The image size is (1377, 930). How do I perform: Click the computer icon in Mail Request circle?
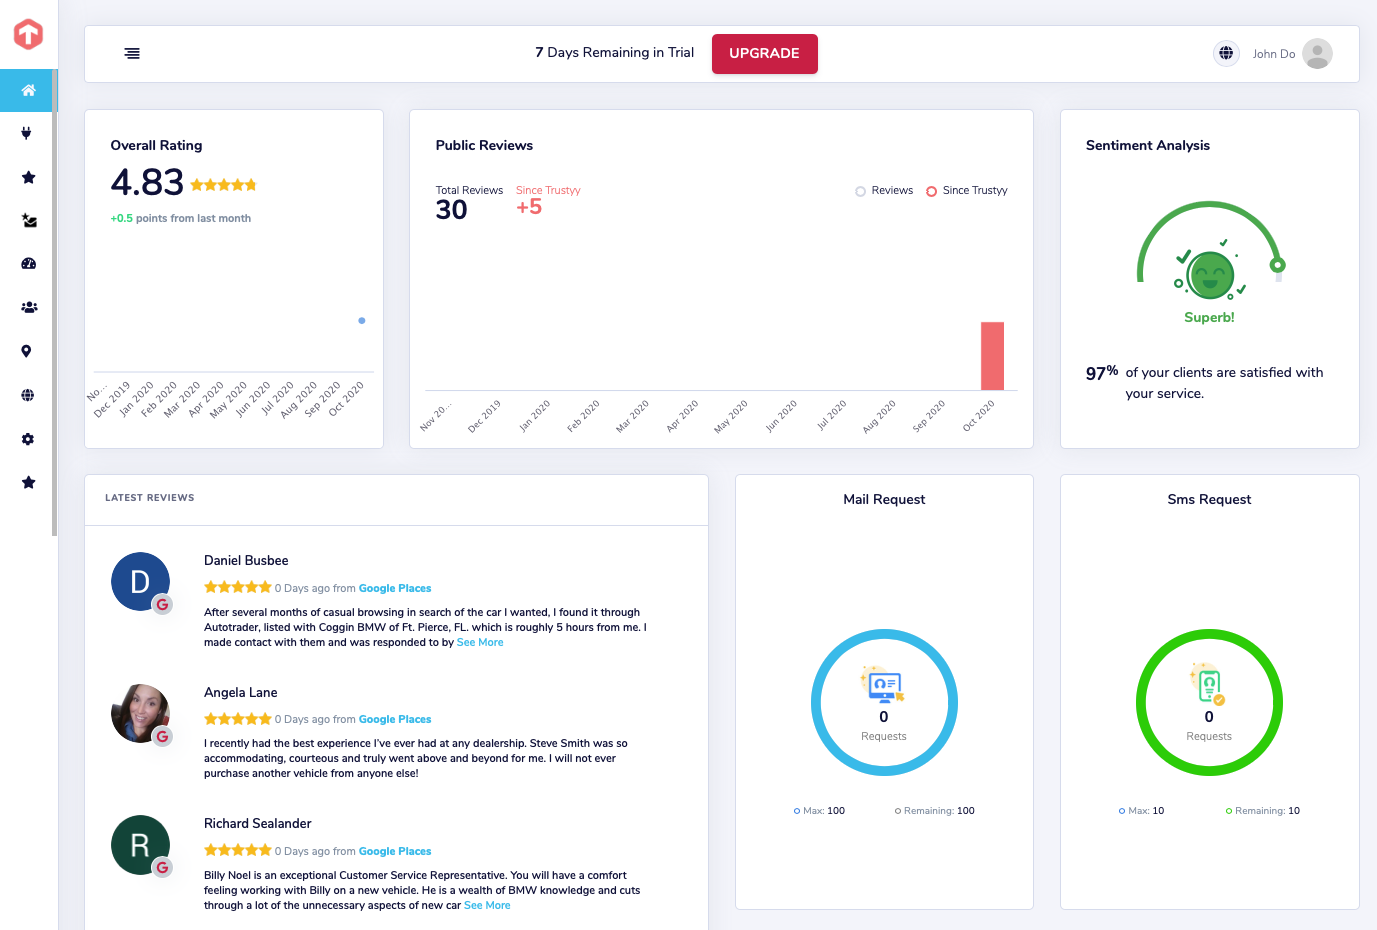click(883, 685)
